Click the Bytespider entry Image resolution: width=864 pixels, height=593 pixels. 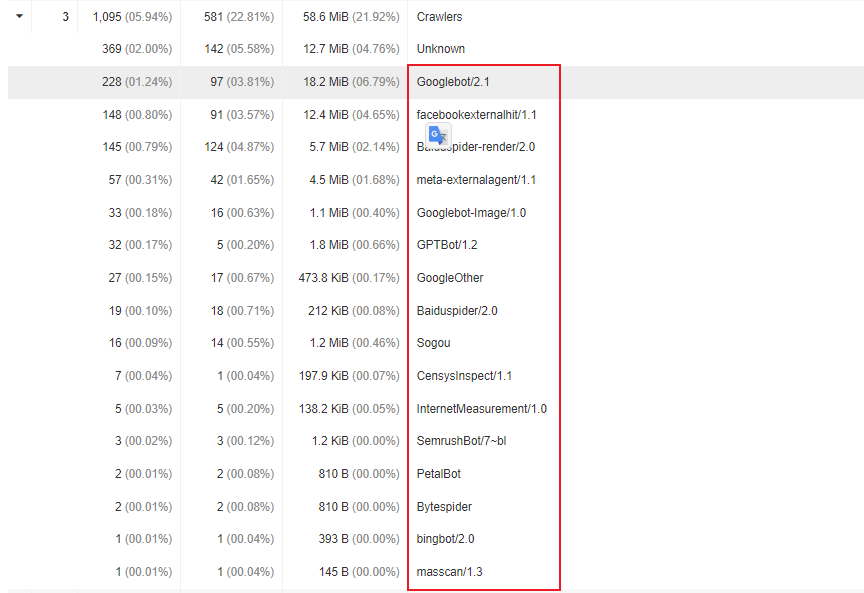[x=444, y=507]
